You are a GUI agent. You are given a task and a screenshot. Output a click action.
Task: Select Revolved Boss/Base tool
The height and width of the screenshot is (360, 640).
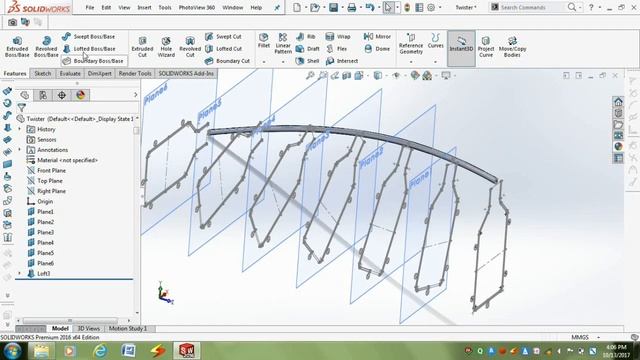(x=46, y=47)
